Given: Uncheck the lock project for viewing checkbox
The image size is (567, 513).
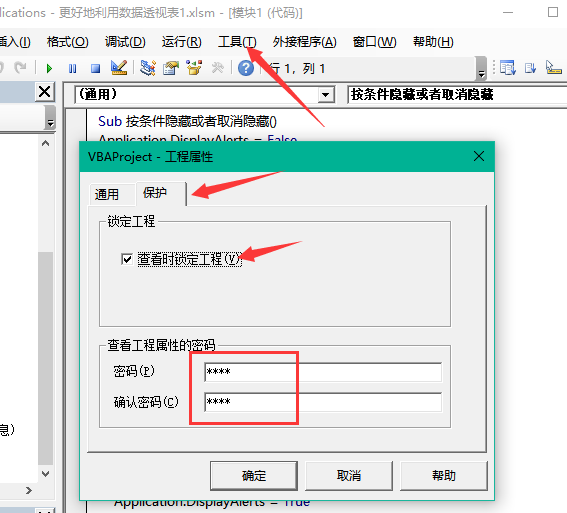Looking at the screenshot, I should click(127, 259).
